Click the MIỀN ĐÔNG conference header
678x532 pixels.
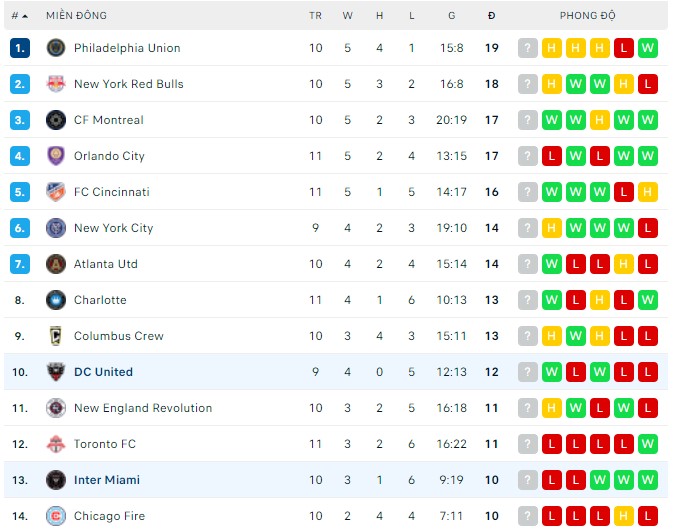tap(76, 16)
